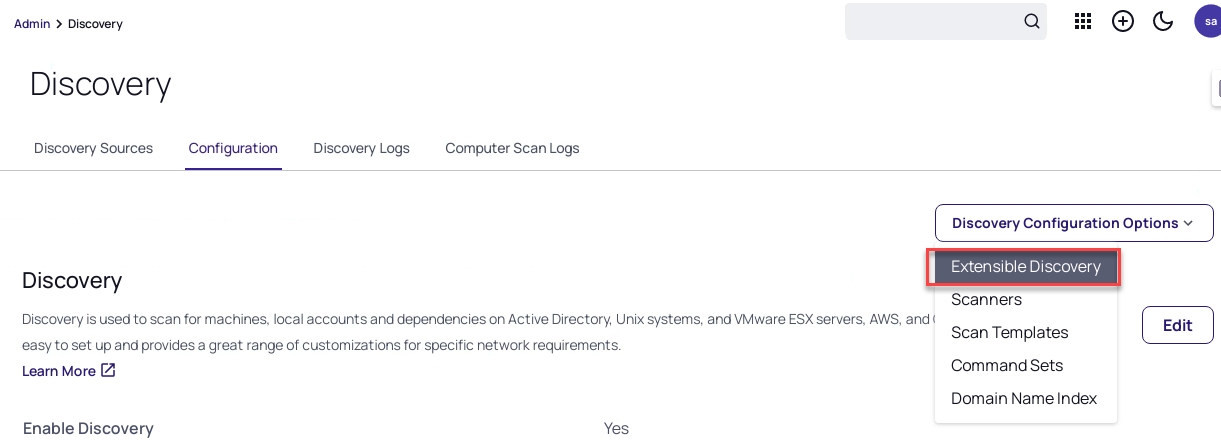
Task: Go to Admin in the breadcrumb
Action: 32,23
